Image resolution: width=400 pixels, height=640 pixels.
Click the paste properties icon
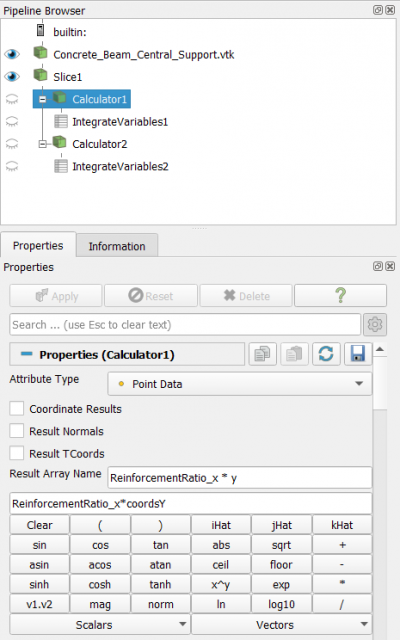click(294, 354)
